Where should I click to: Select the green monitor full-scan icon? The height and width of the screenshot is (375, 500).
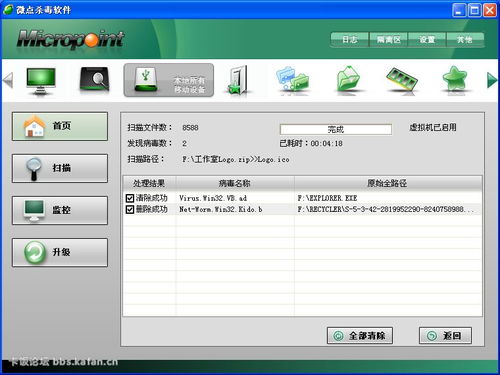click(41, 81)
